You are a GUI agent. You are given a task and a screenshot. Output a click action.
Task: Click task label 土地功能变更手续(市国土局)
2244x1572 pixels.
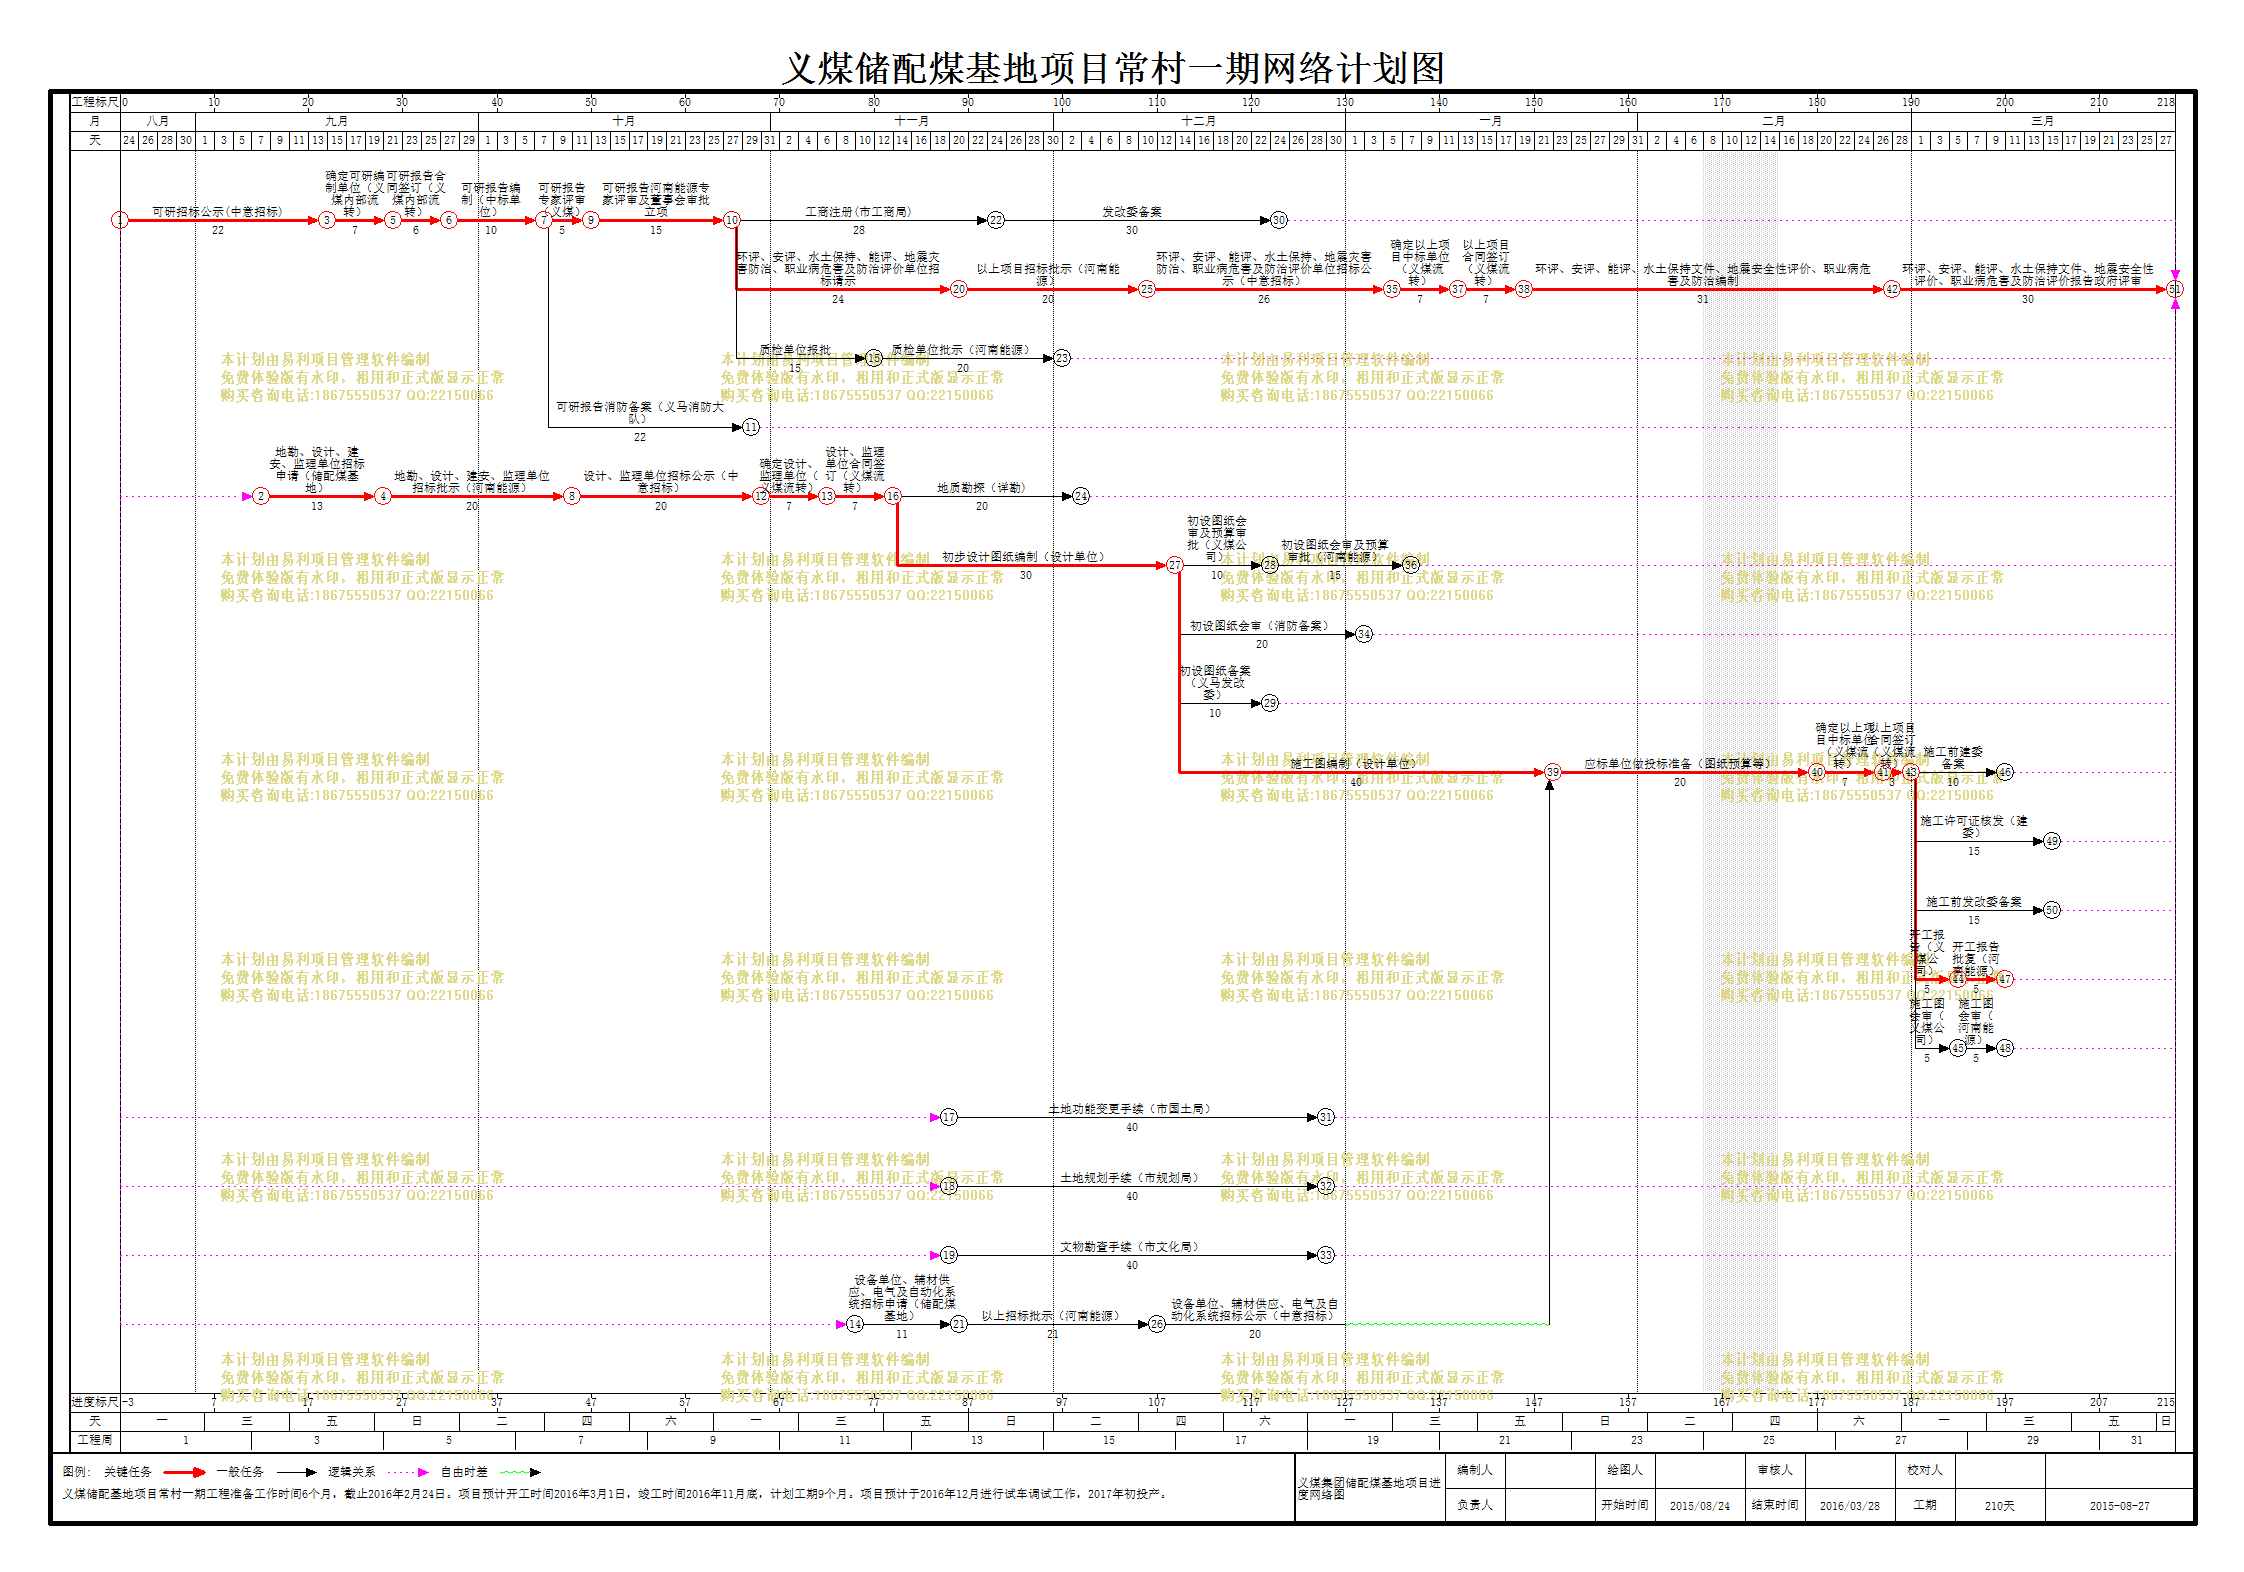(1130, 1109)
